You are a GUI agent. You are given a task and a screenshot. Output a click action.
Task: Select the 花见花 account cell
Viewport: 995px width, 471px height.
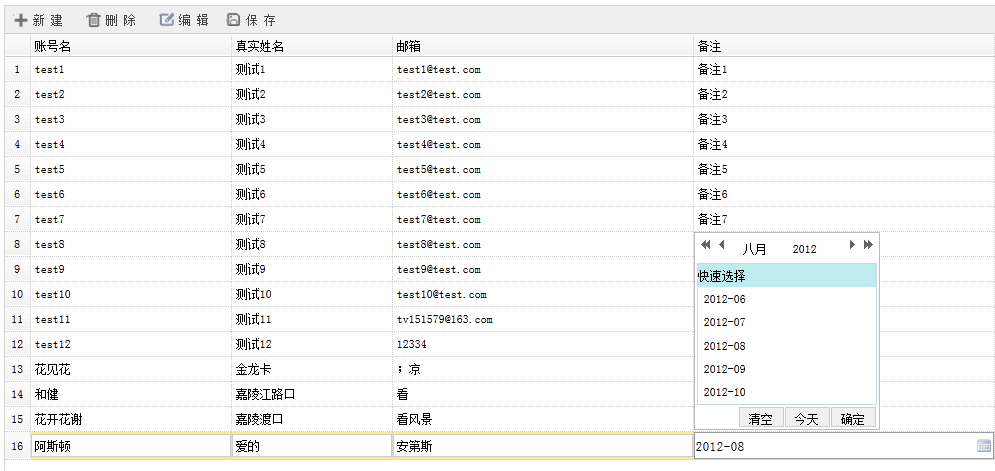[x=131, y=369]
